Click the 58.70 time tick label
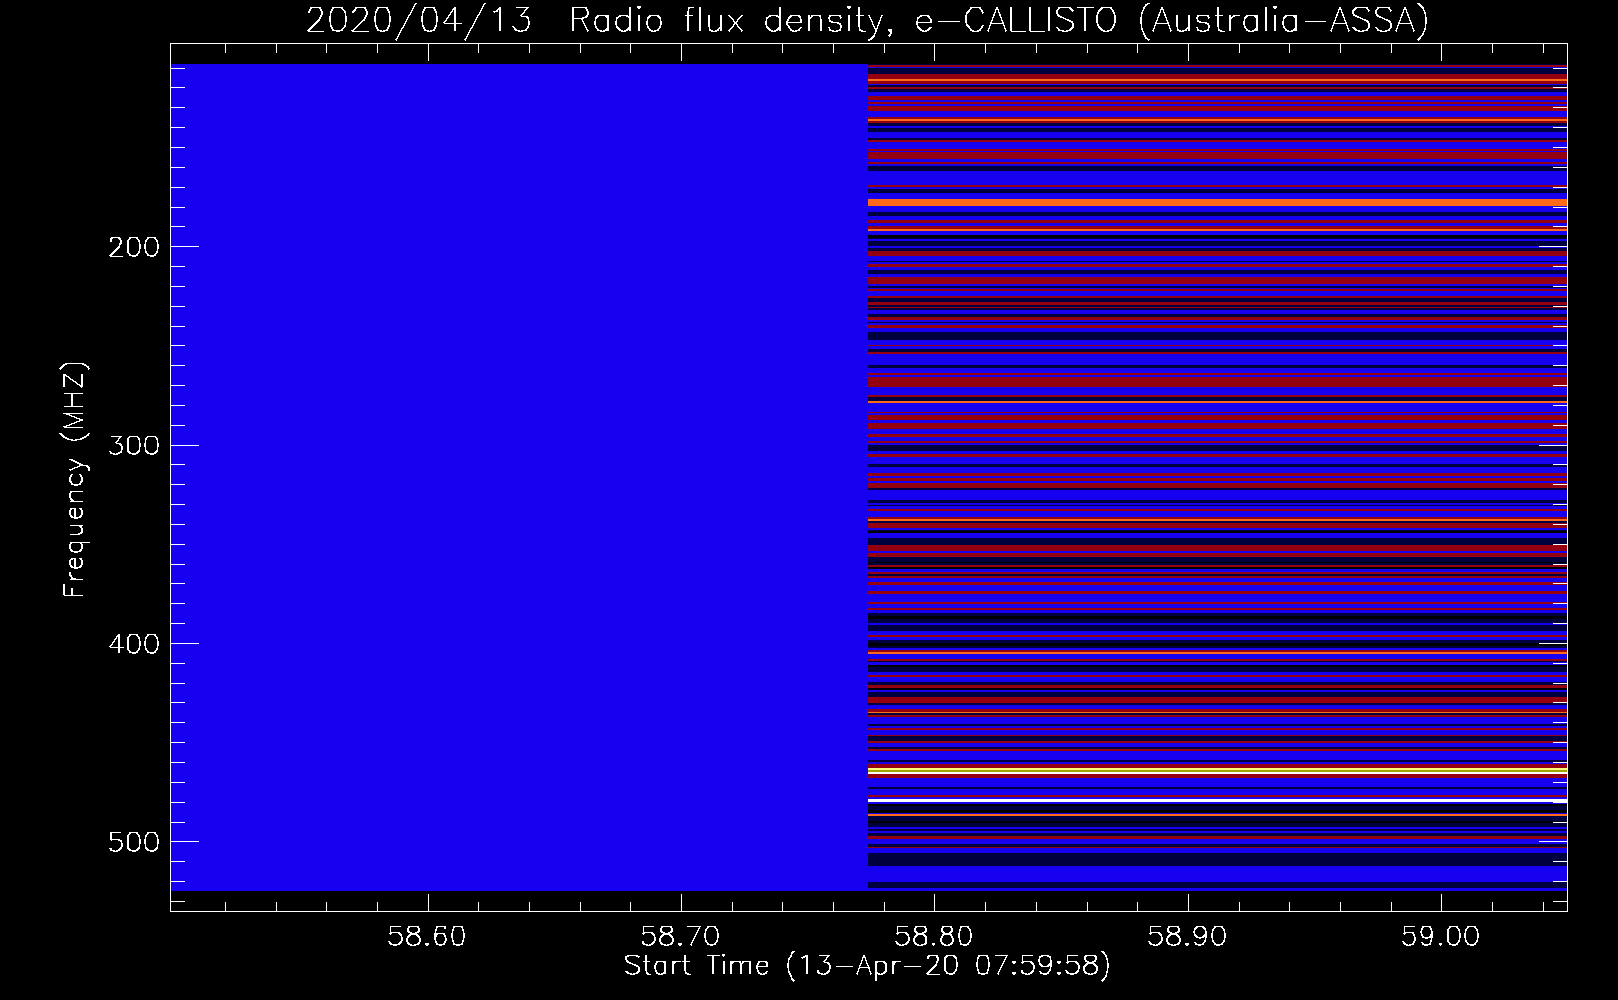This screenshot has height=1000, width=1618. click(681, 936)
